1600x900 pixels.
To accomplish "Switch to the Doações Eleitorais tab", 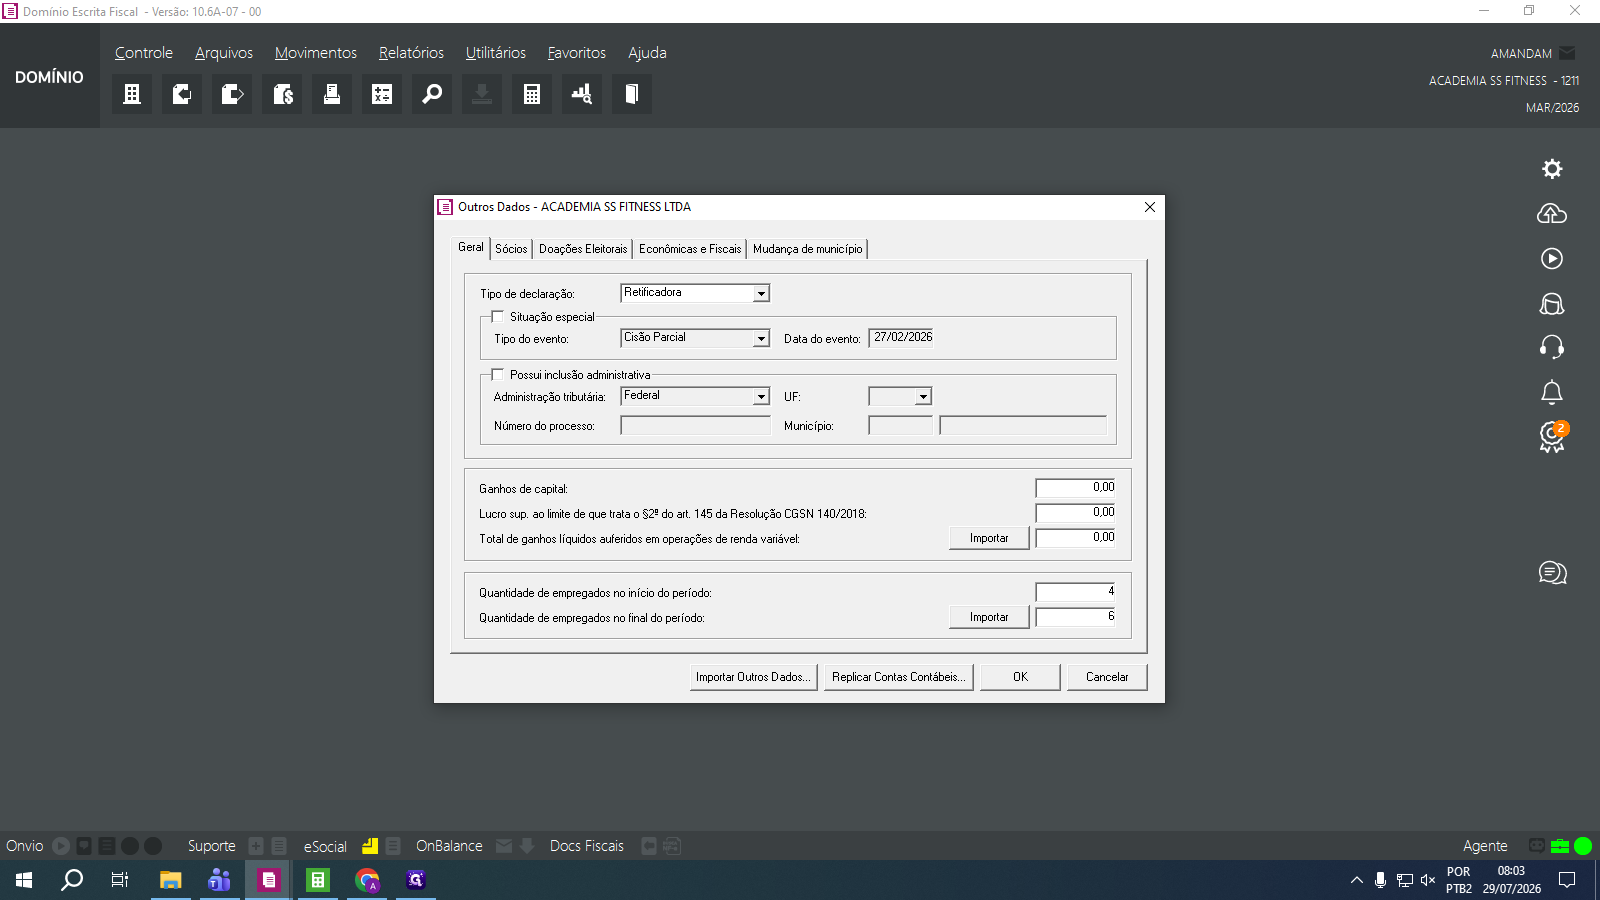I will pyautogui.click(x=583, y=249).
